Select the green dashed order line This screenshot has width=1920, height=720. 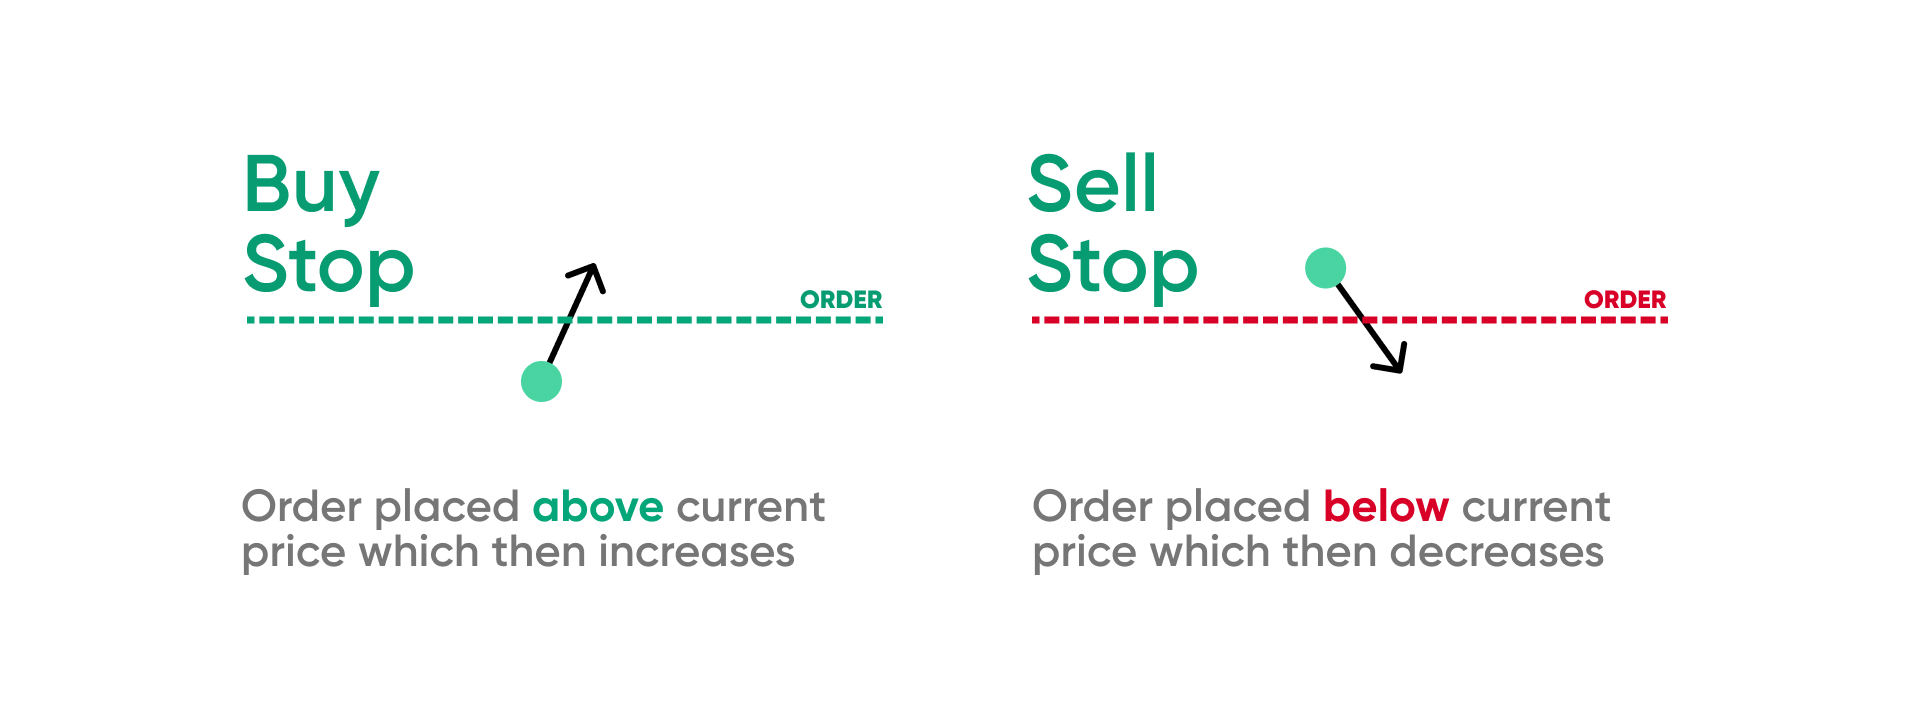point(565,320)
